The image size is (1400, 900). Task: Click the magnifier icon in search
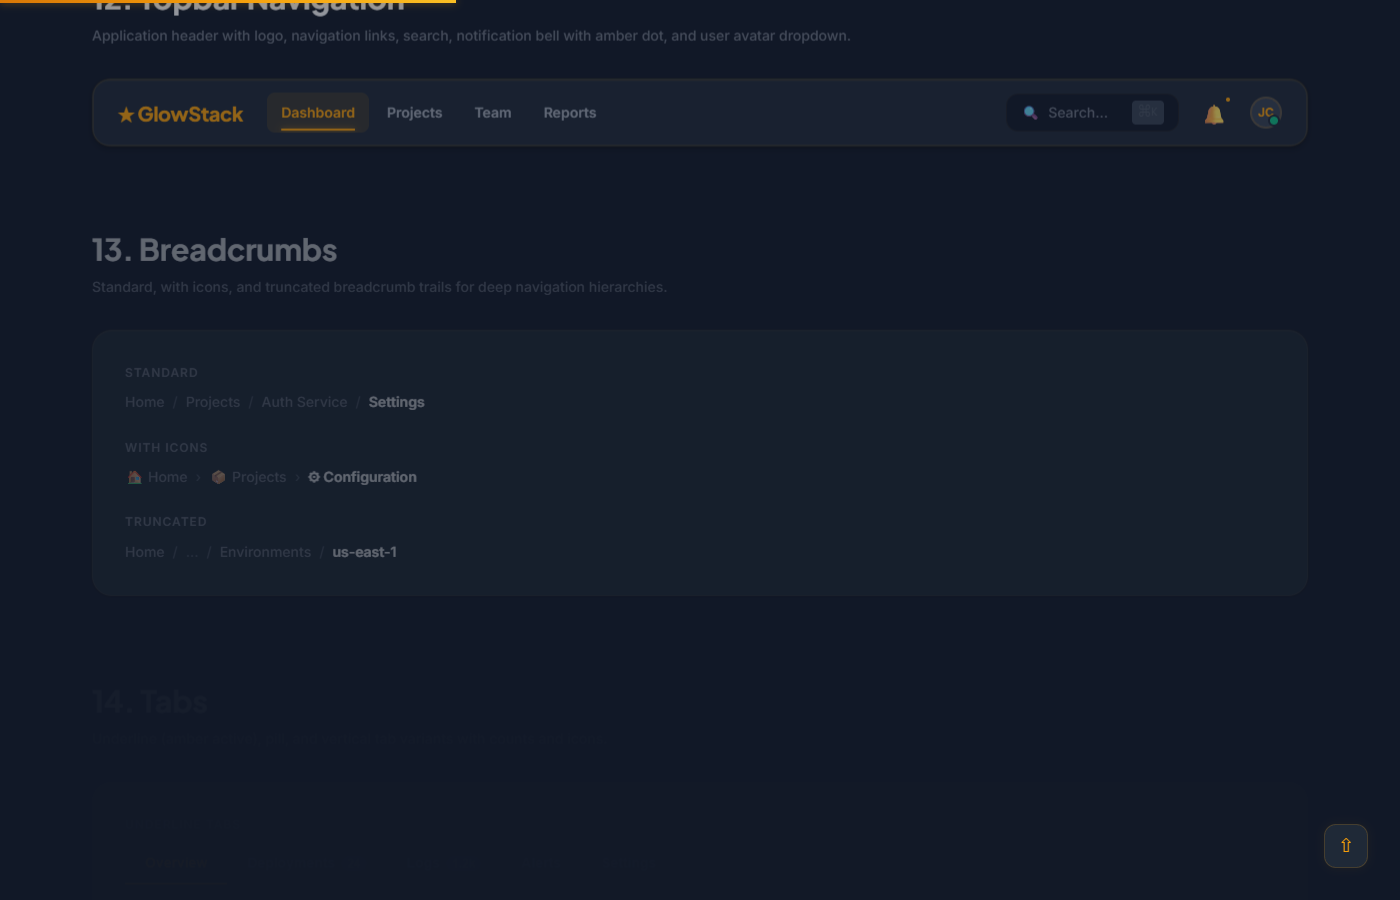pos(1030,113)
